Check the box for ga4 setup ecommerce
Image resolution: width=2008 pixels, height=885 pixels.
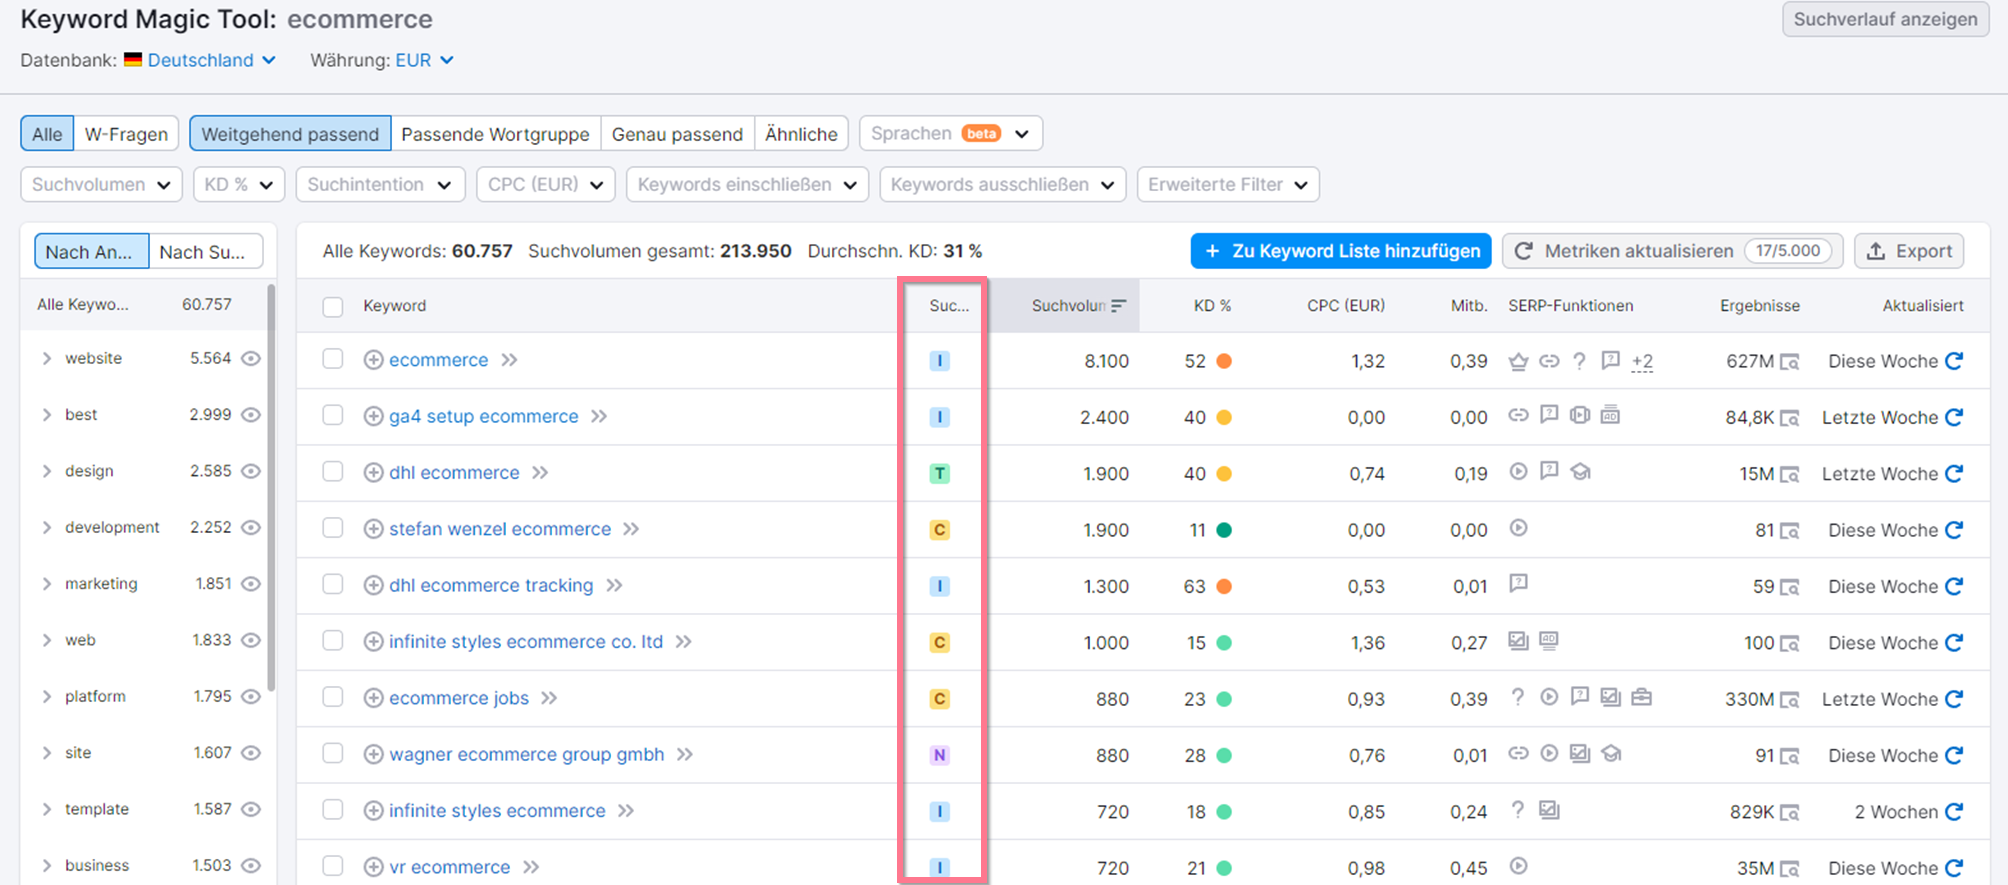point(333,415)
